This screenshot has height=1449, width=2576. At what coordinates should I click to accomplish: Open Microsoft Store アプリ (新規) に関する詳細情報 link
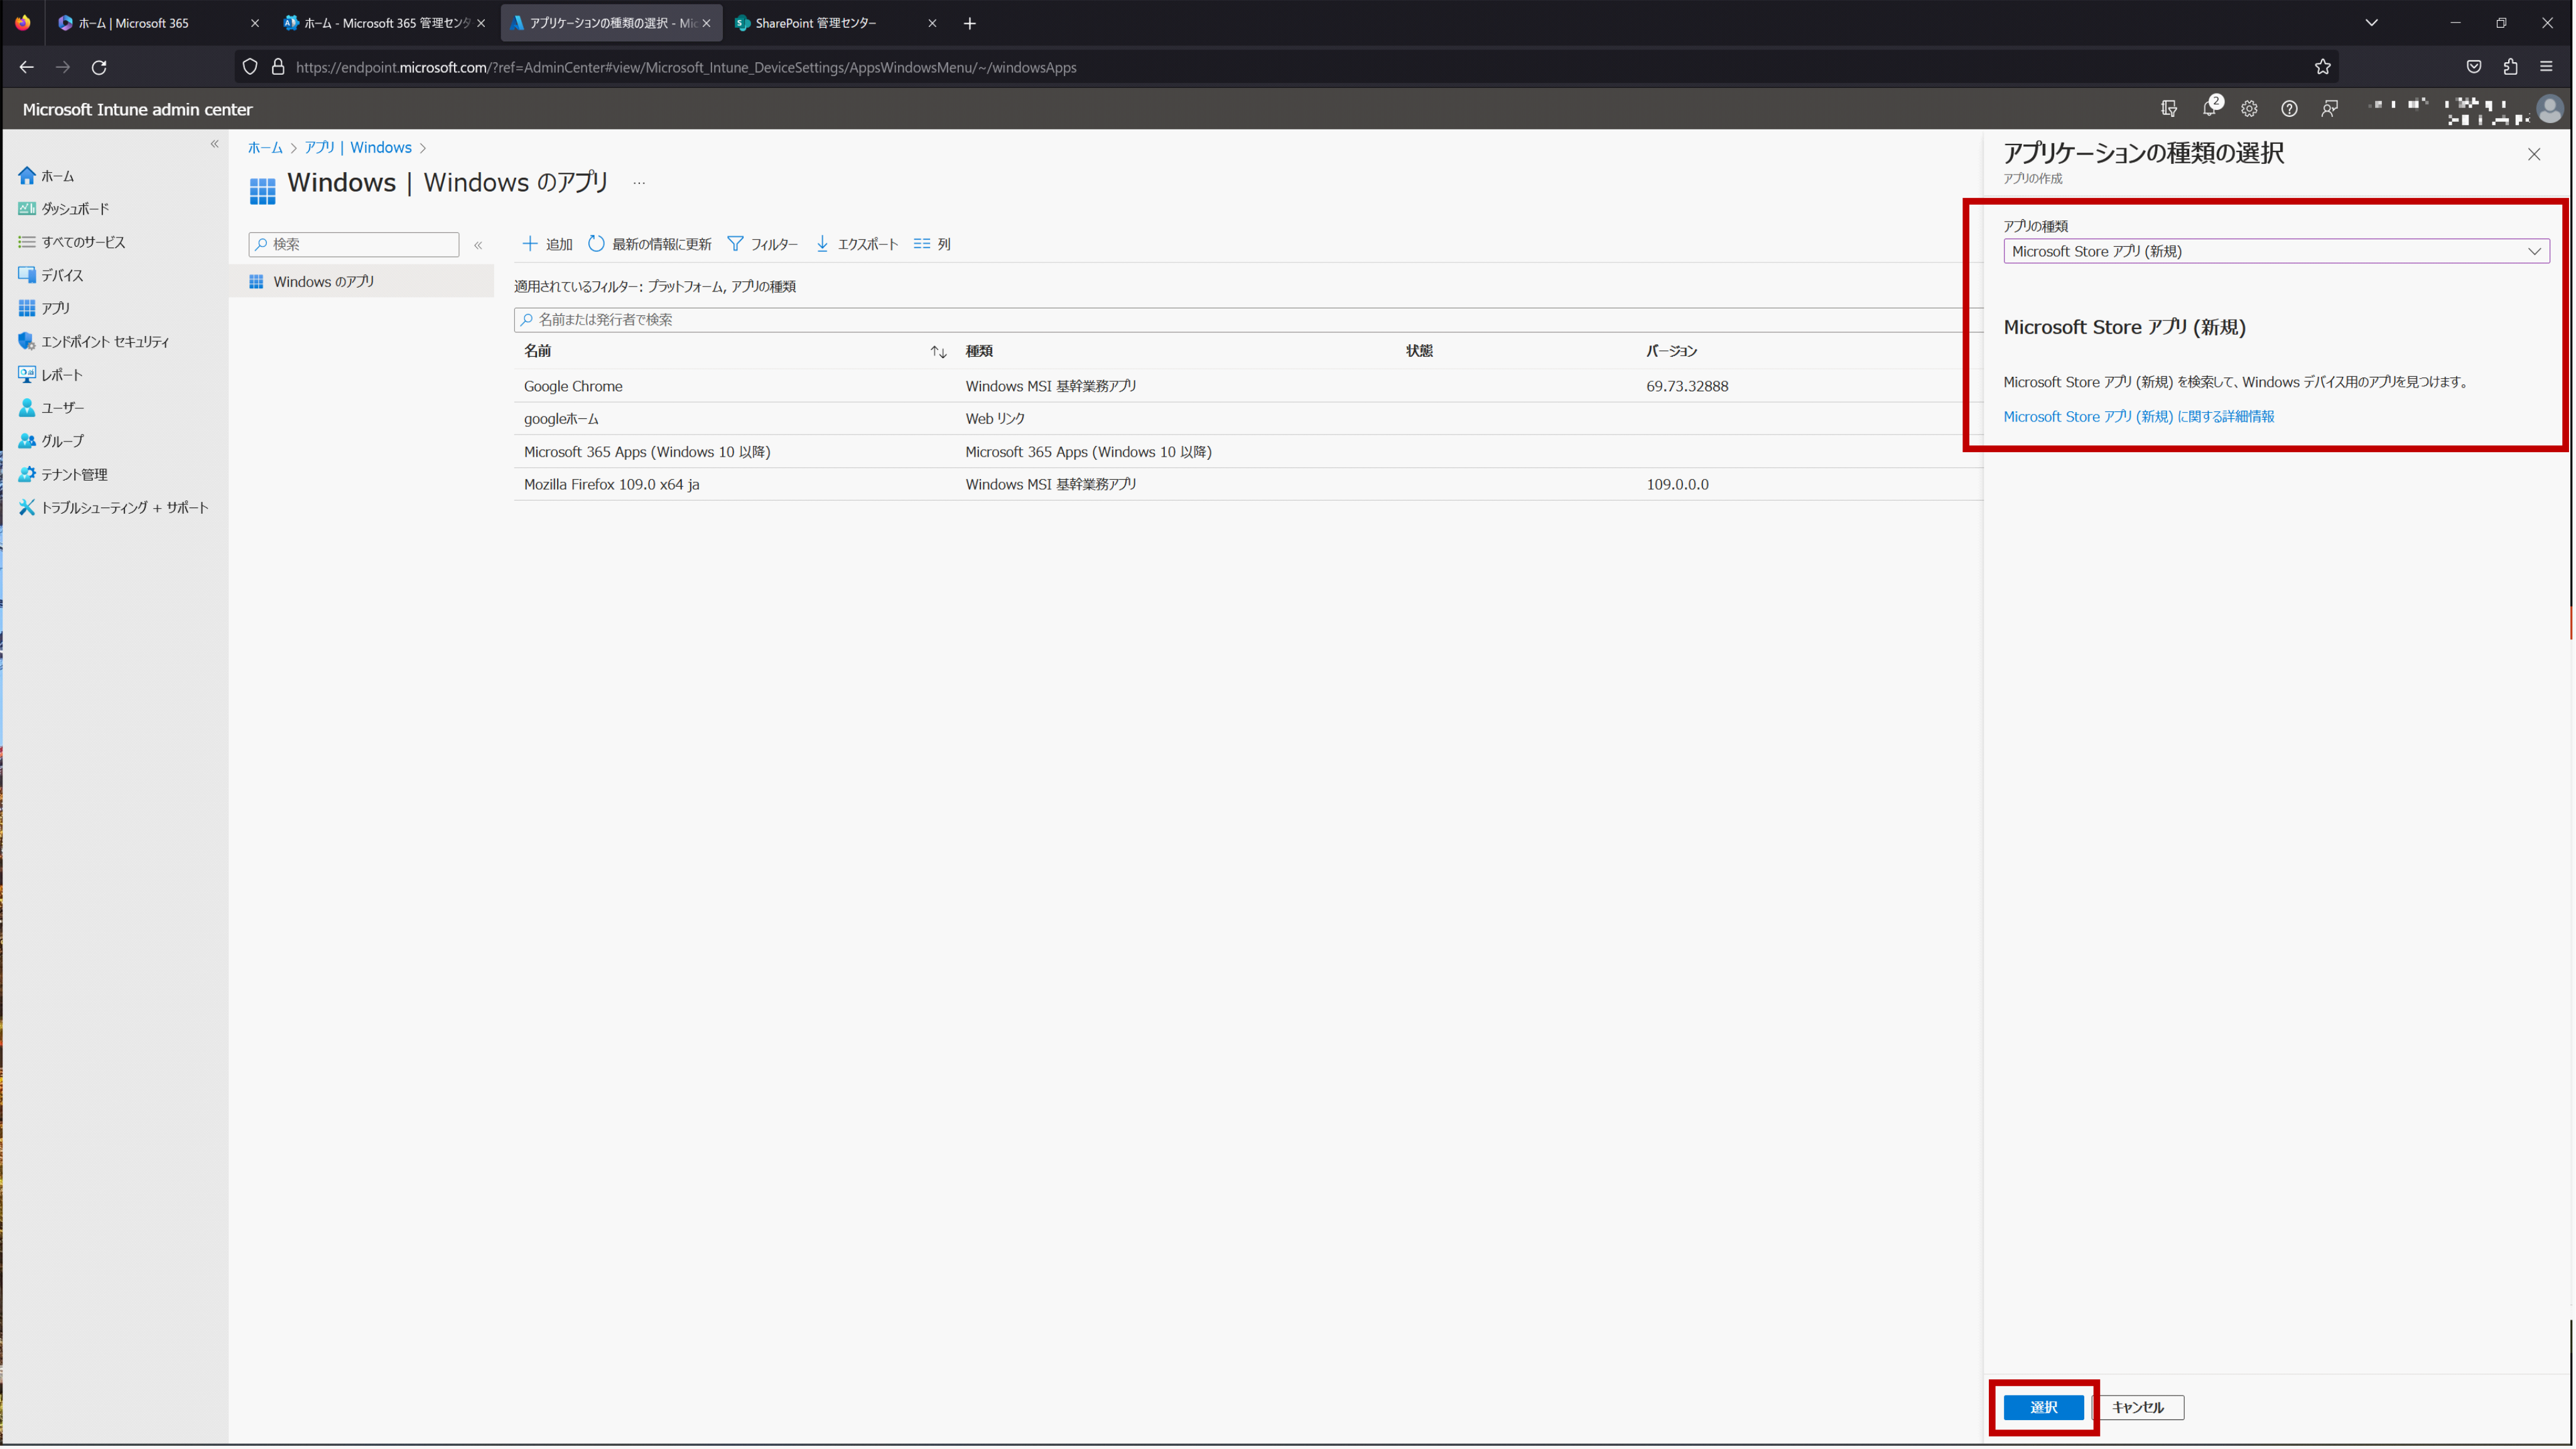[x=2138, y=416]
